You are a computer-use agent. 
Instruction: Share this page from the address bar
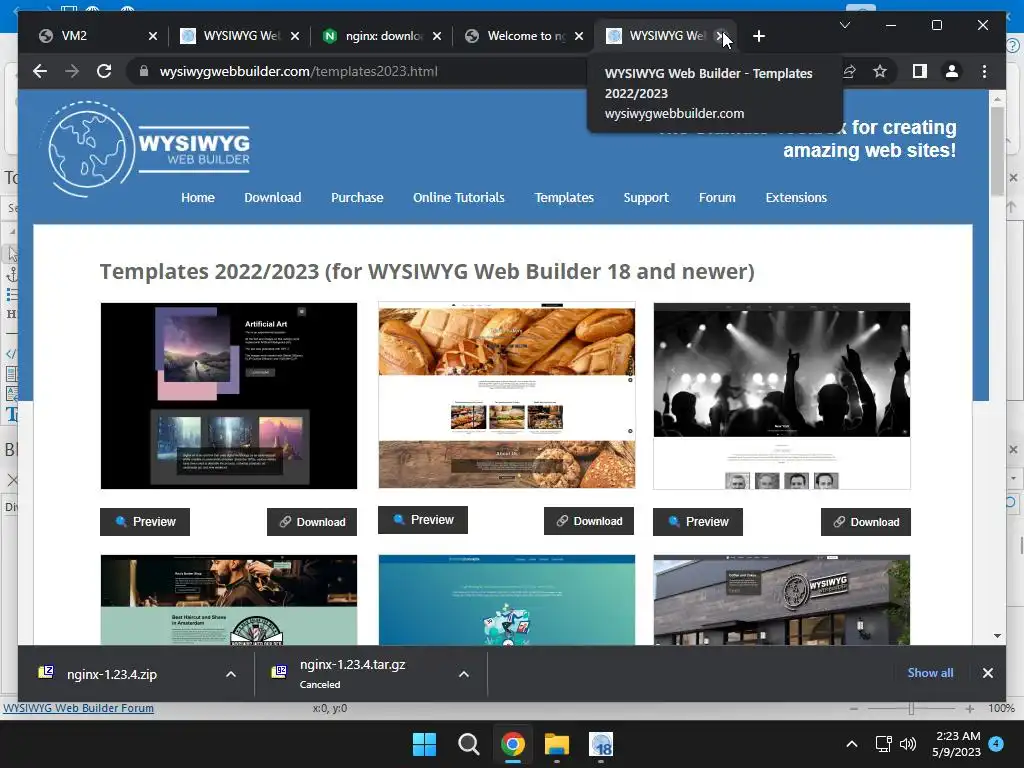pos(849,71)
